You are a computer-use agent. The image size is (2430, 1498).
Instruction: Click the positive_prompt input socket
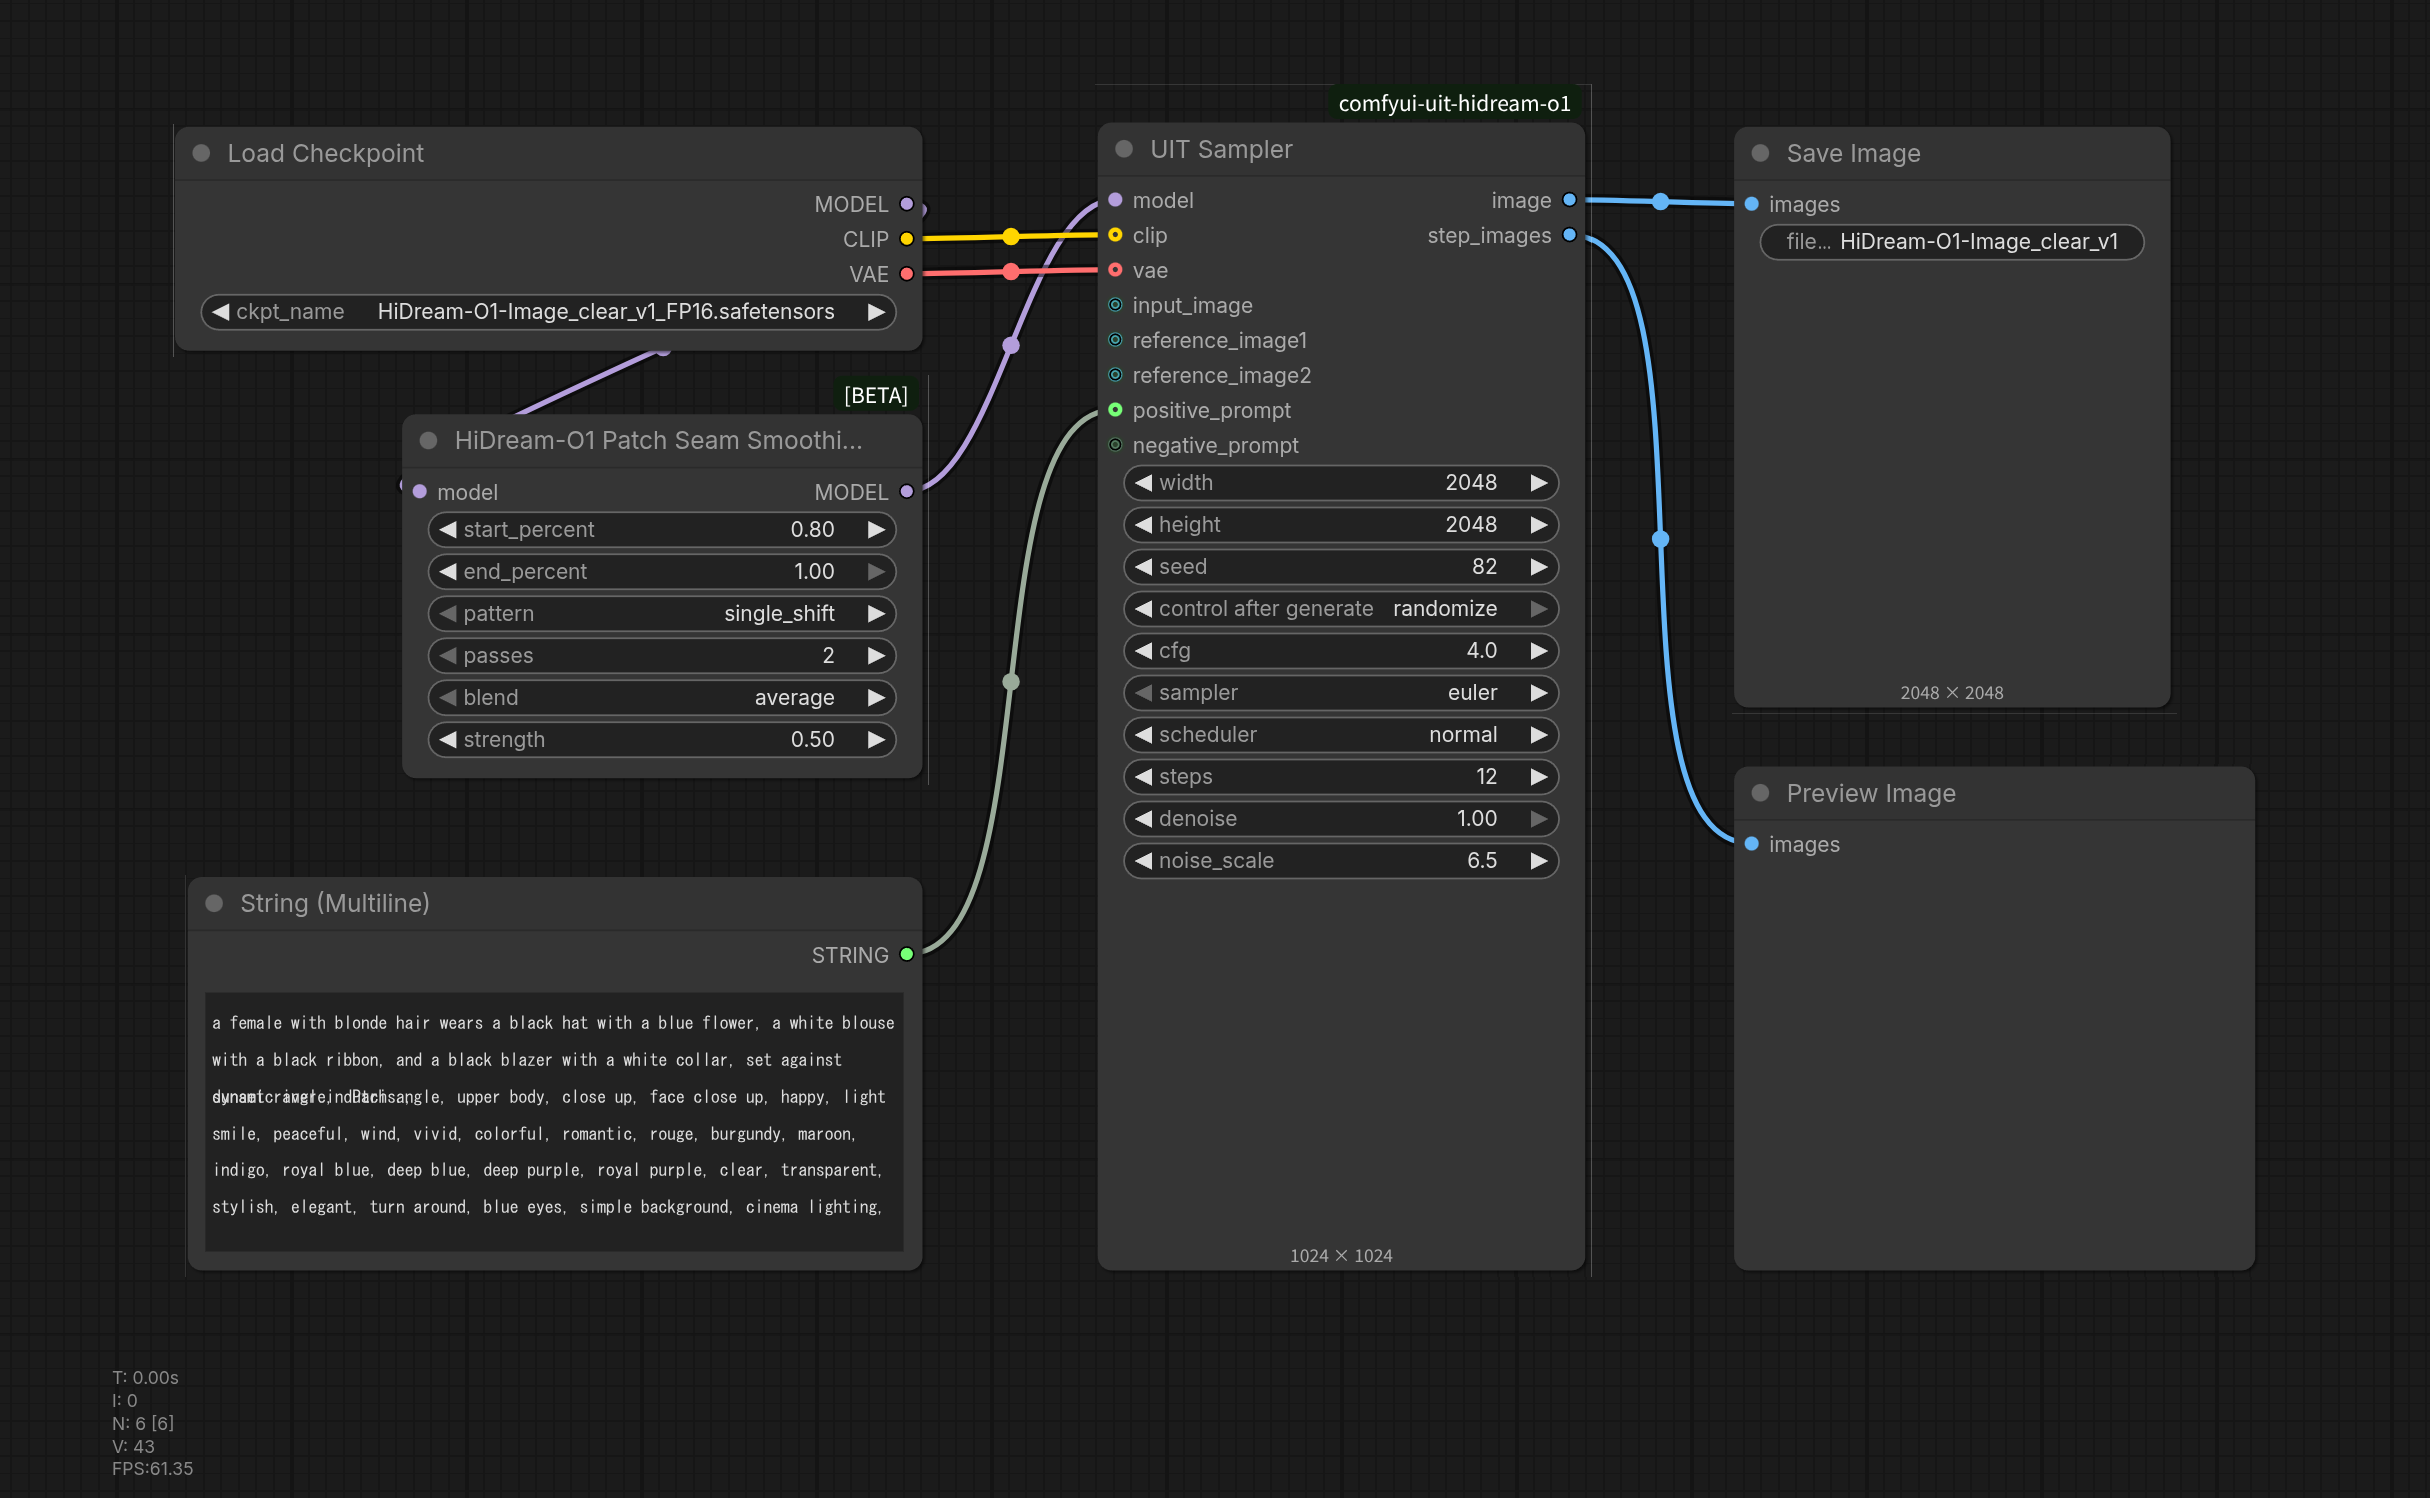[x=1115, y=410]
